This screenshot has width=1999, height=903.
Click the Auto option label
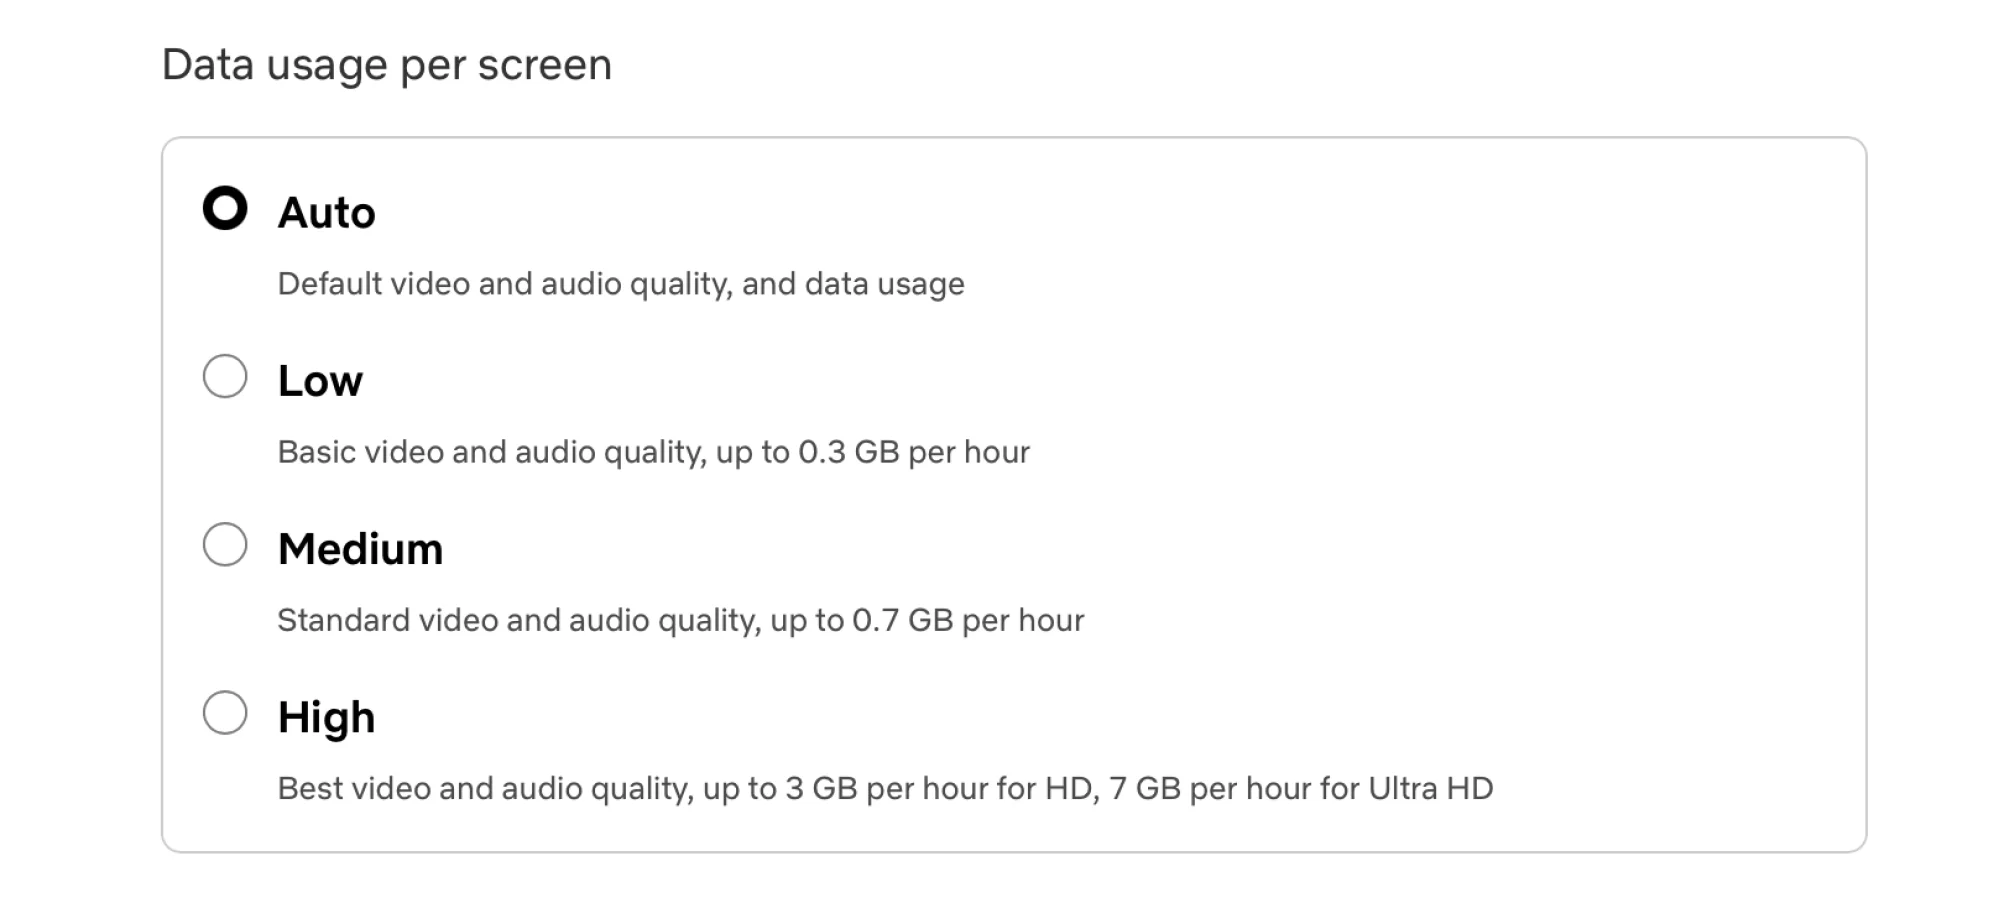327,210
